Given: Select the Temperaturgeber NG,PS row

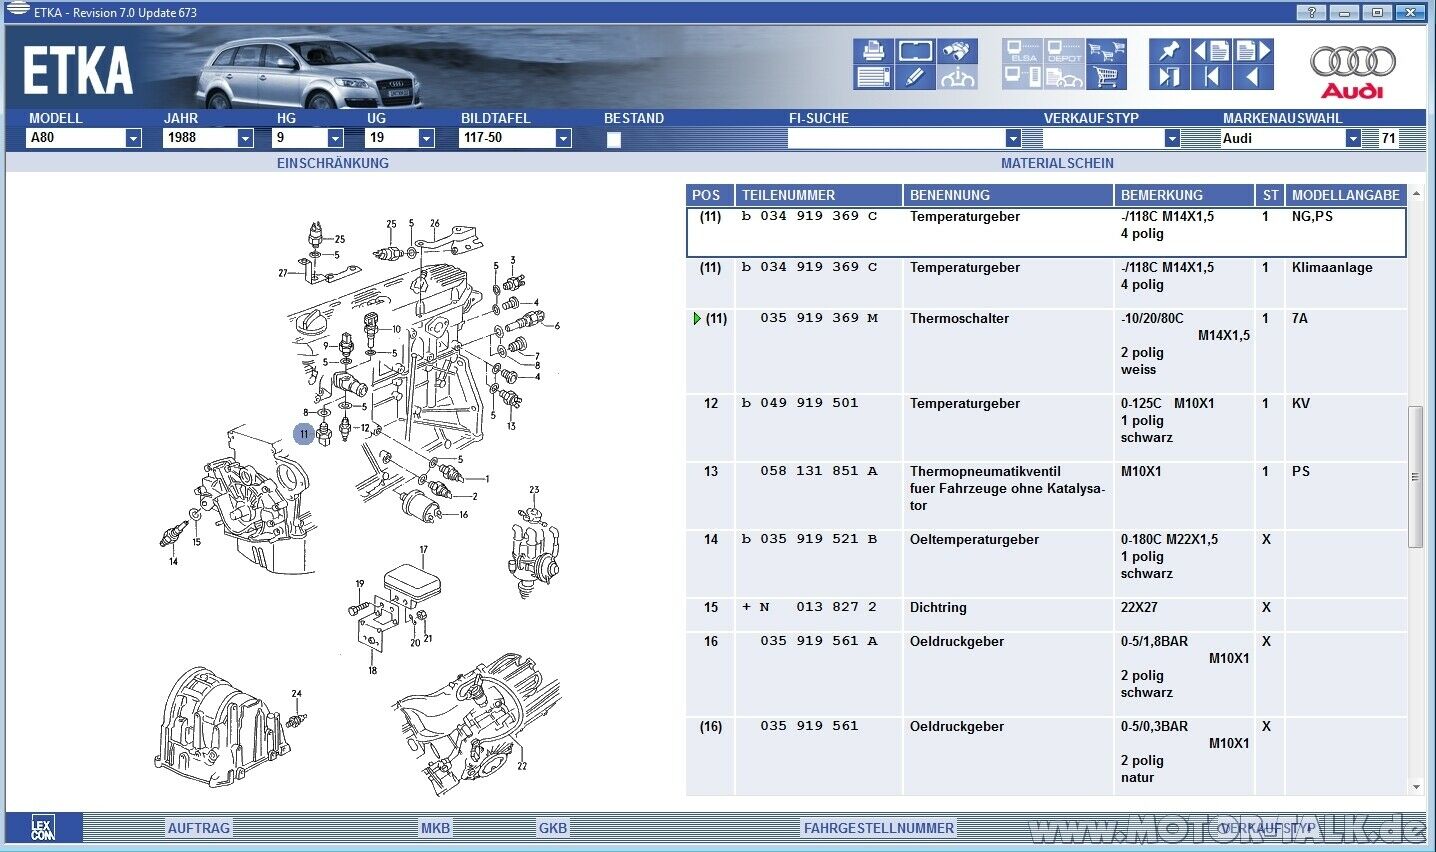Looking at the screenshot, I should point(1046,232).
